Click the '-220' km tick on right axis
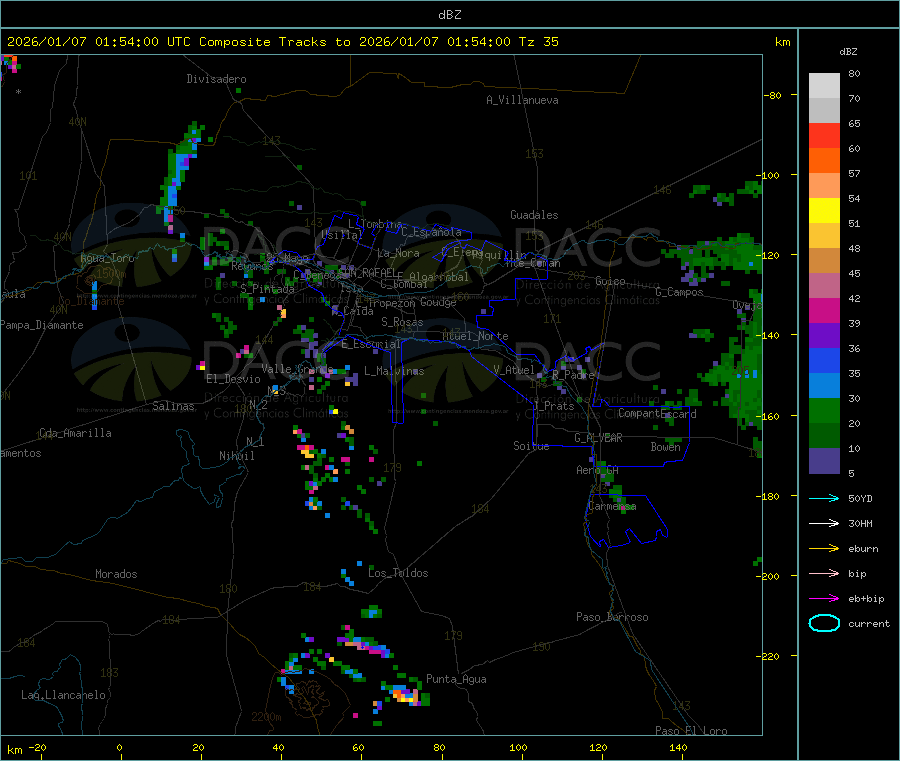This screenshot has width=900, height=761. click(x=770, y=656)
